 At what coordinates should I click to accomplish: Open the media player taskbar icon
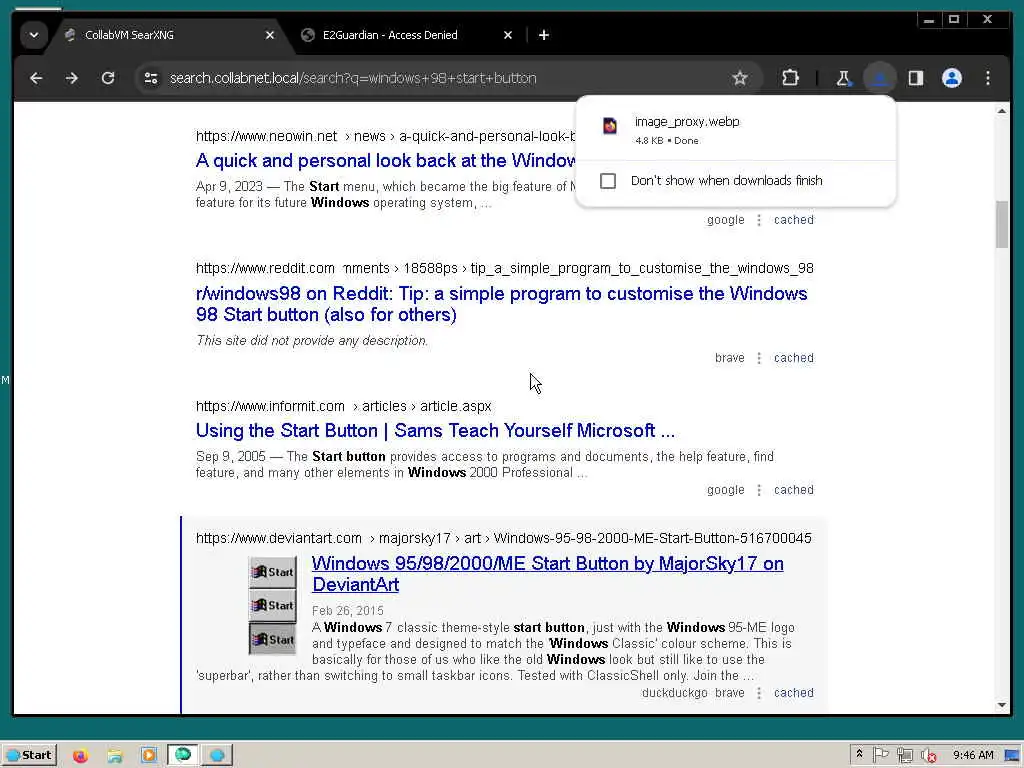pyautogui.click(x=149, y=756)
